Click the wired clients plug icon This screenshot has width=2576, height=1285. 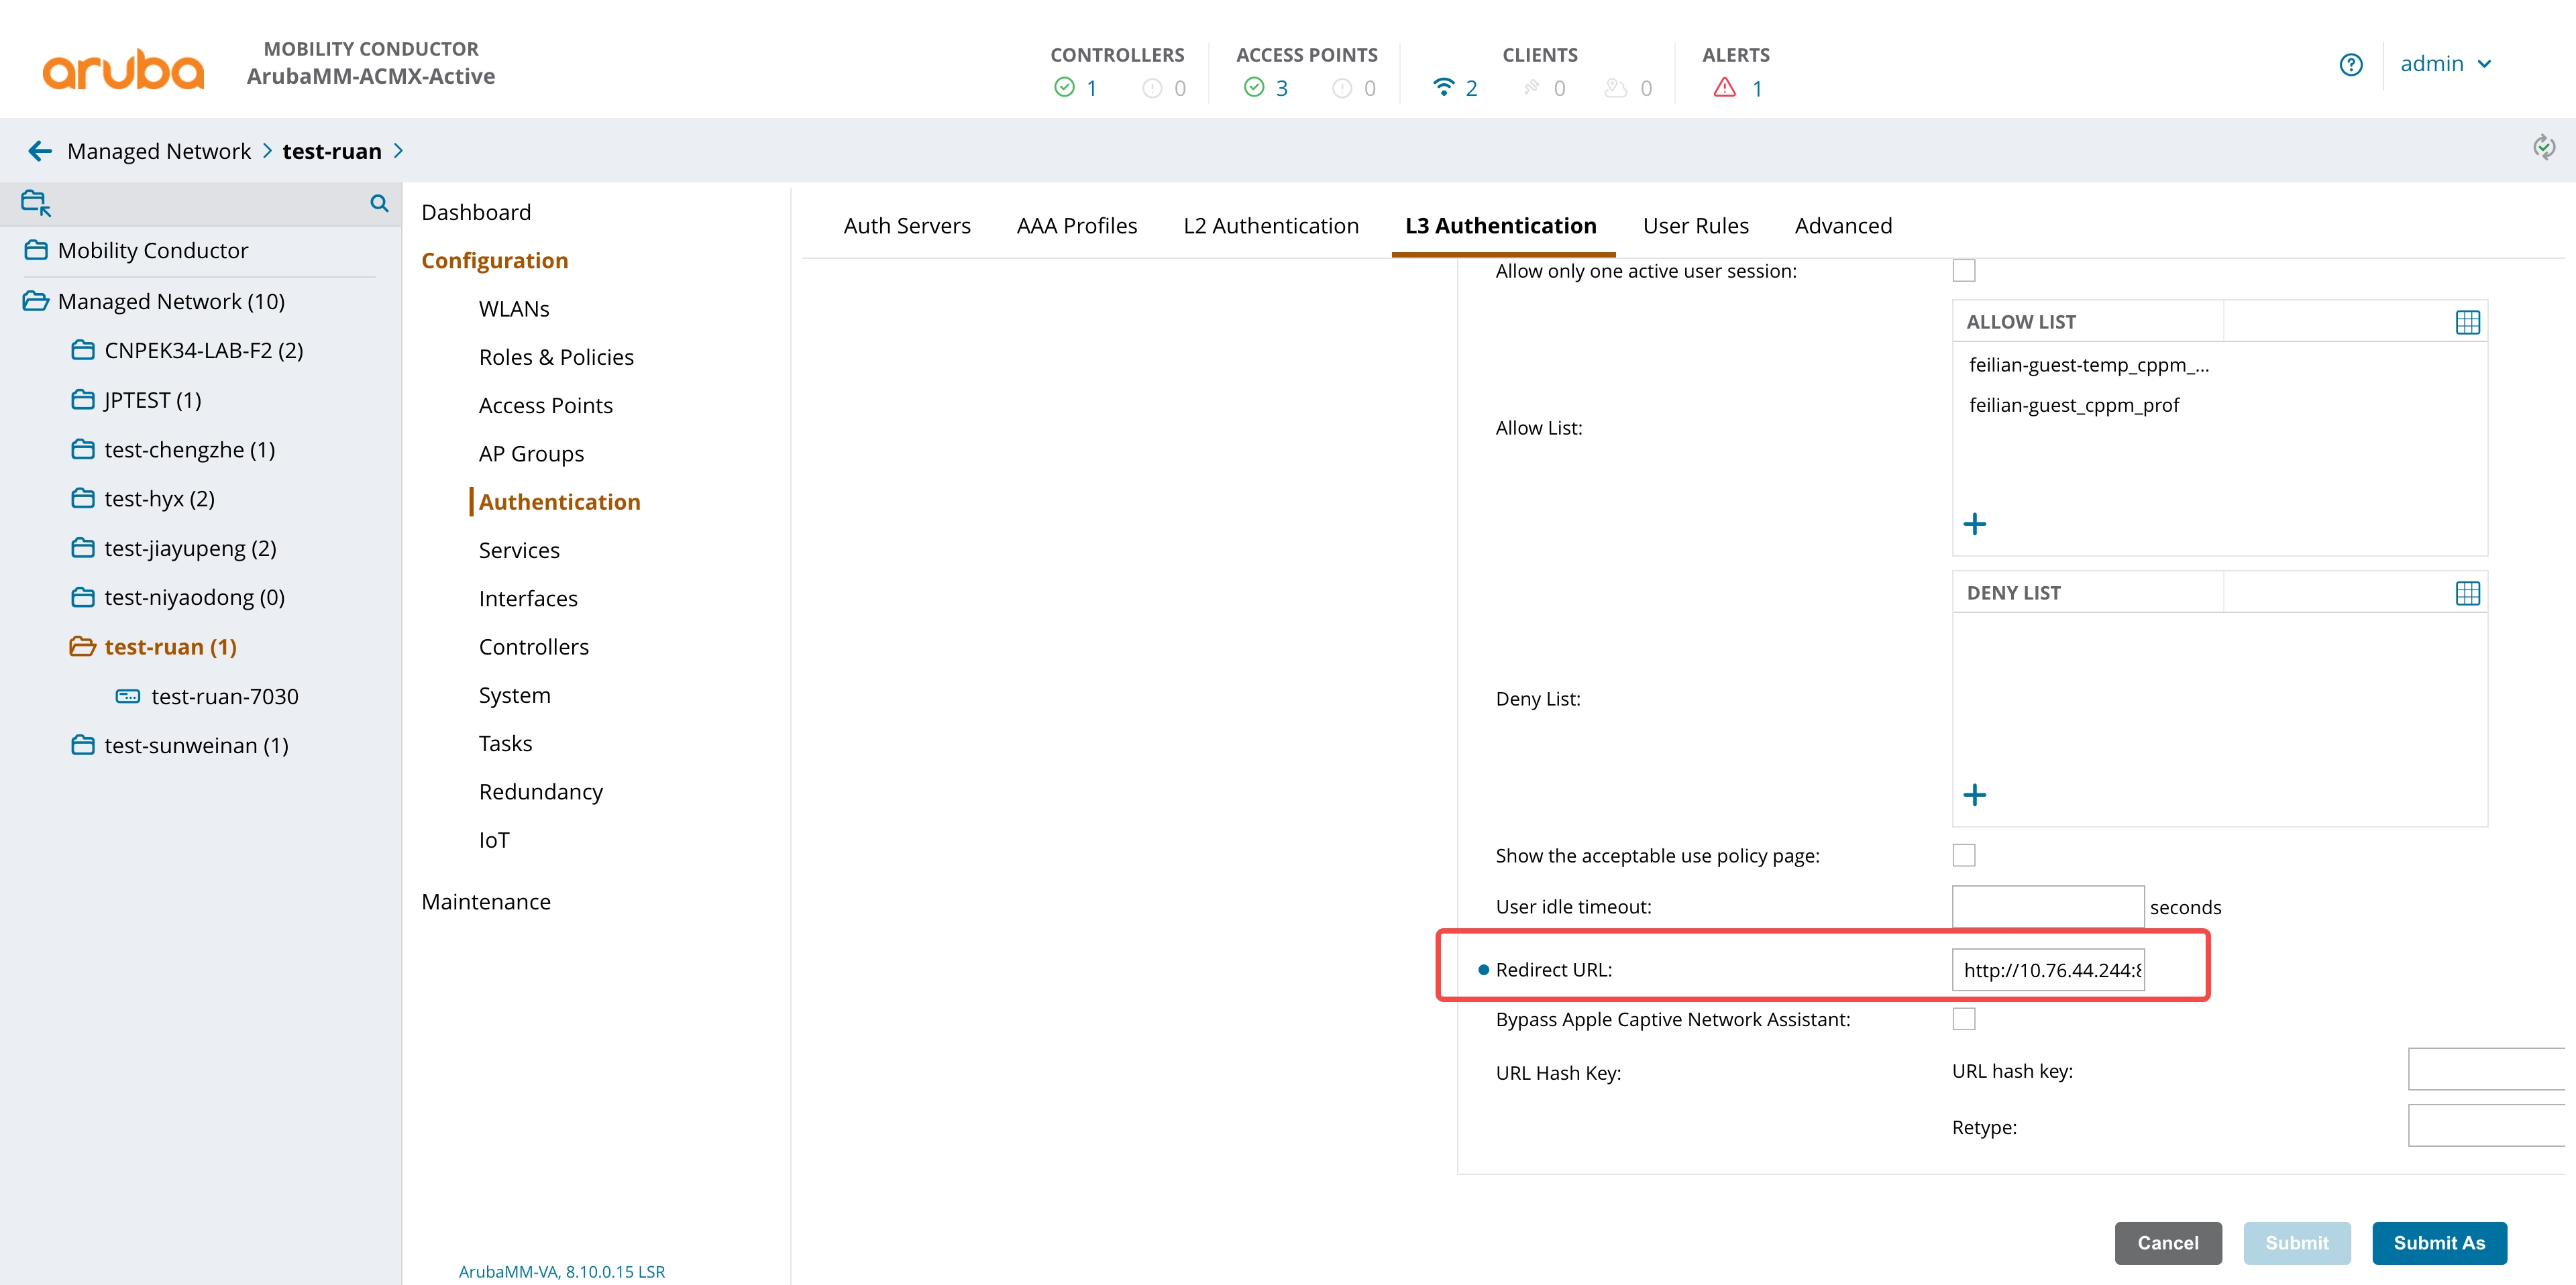click(1531, 88)
